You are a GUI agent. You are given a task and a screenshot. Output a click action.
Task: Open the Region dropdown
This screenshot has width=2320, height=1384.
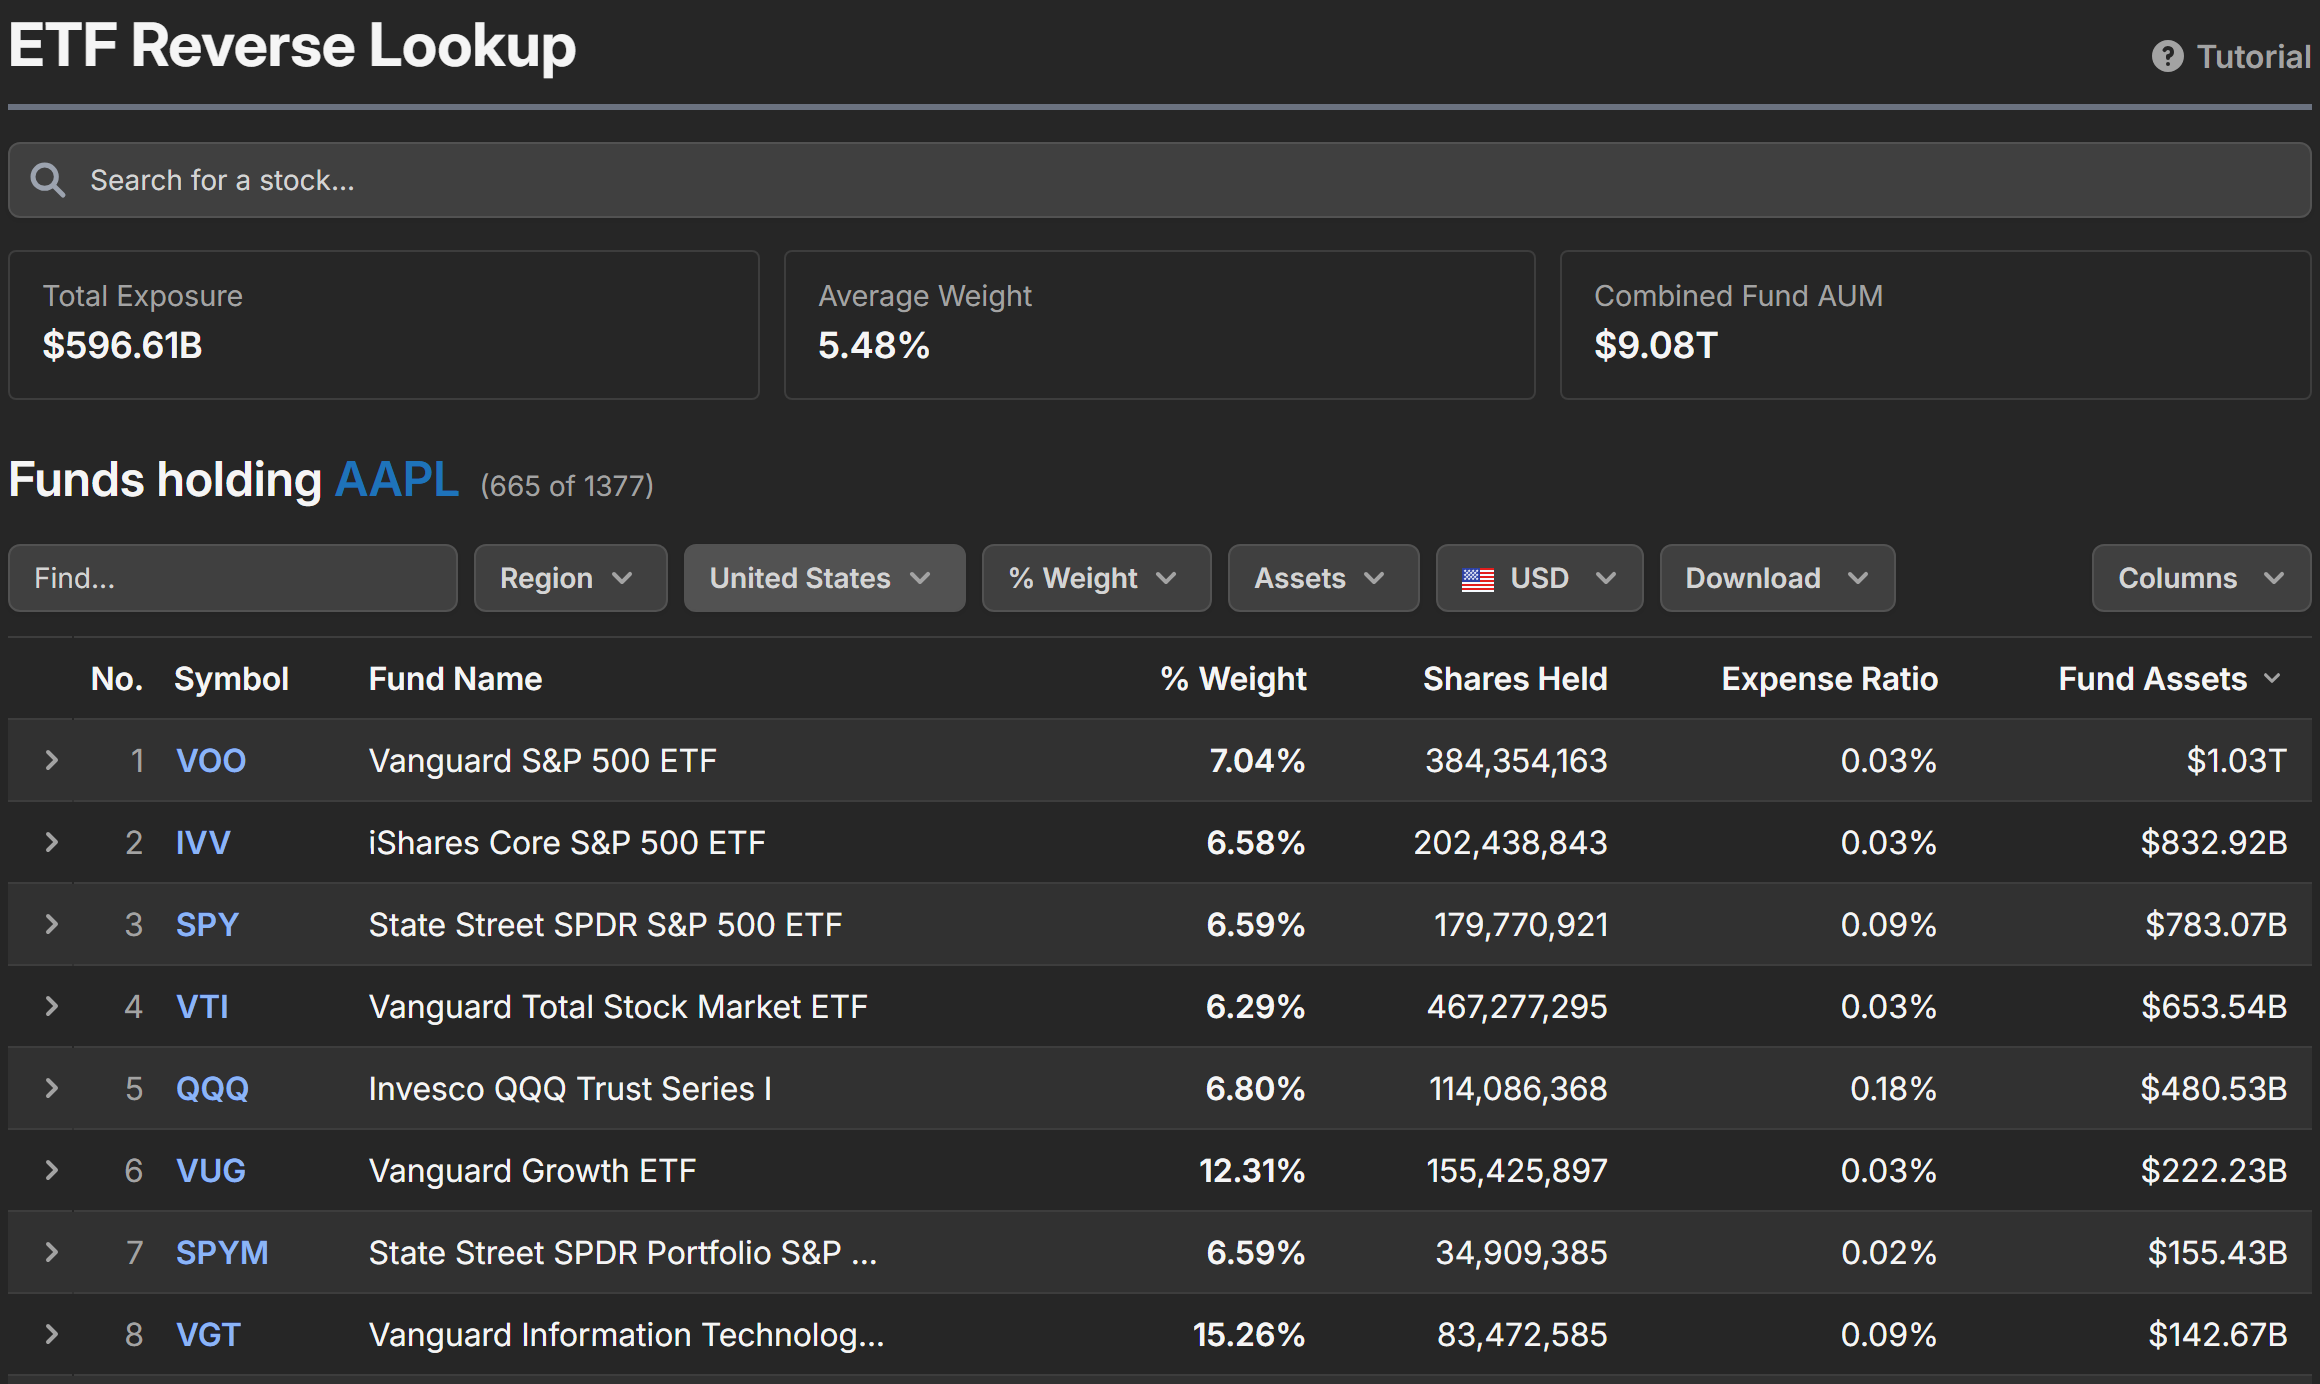point(570,578)
